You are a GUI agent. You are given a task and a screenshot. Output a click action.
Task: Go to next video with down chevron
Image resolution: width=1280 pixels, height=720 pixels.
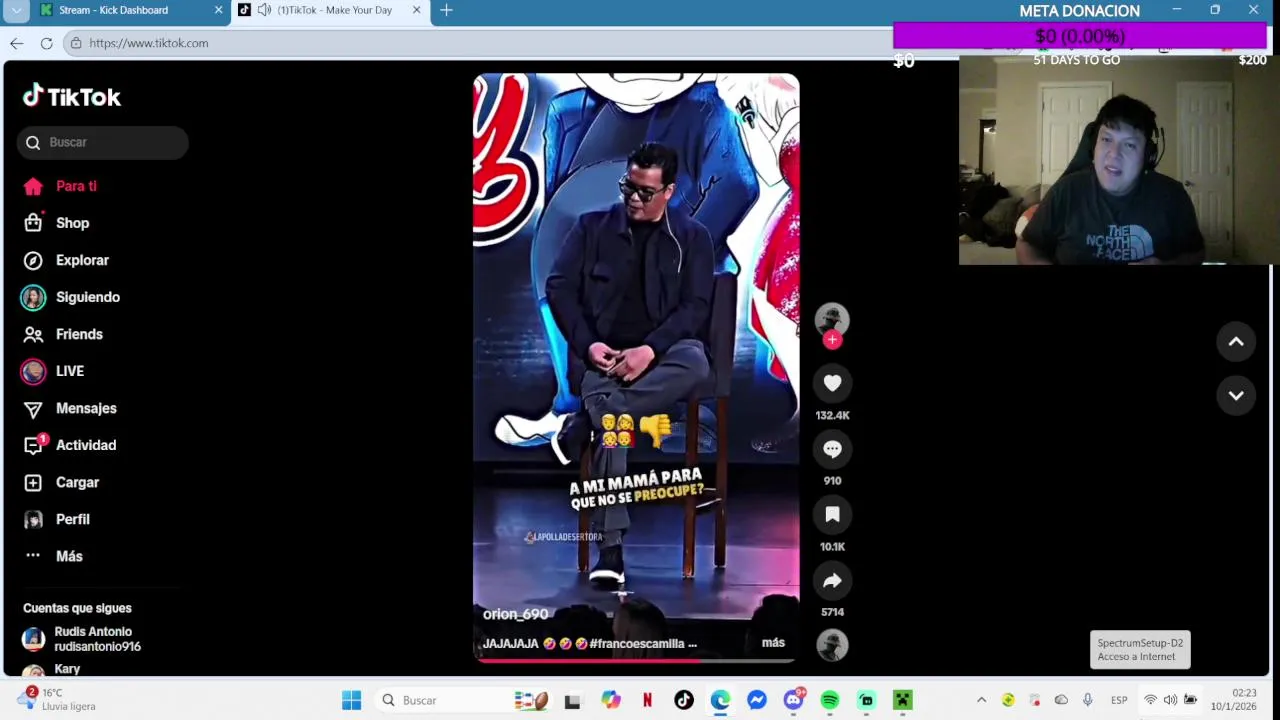coord(1236,396)
